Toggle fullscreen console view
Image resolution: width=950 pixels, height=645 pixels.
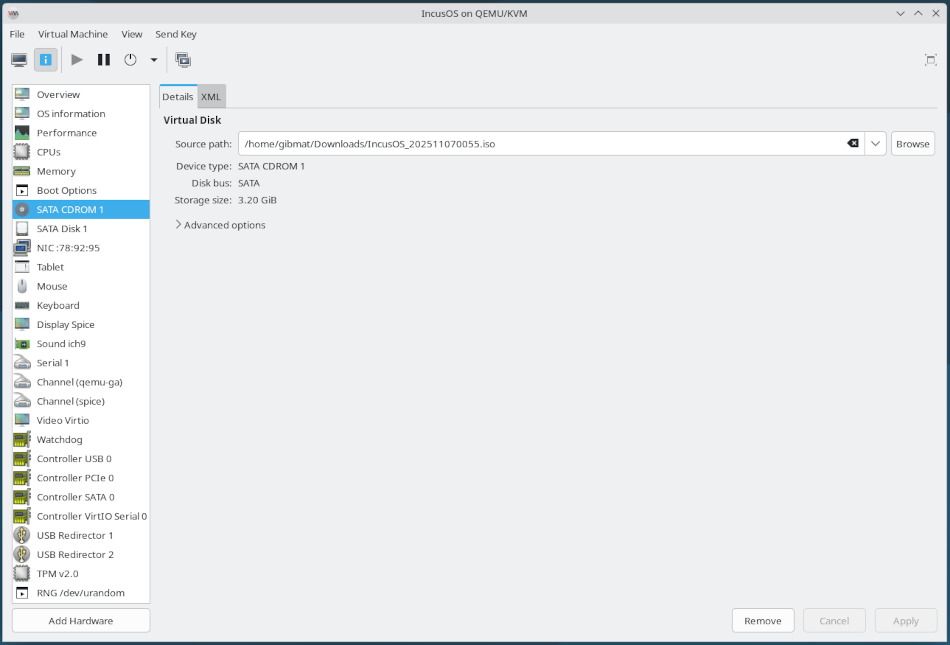pos(932,59)
